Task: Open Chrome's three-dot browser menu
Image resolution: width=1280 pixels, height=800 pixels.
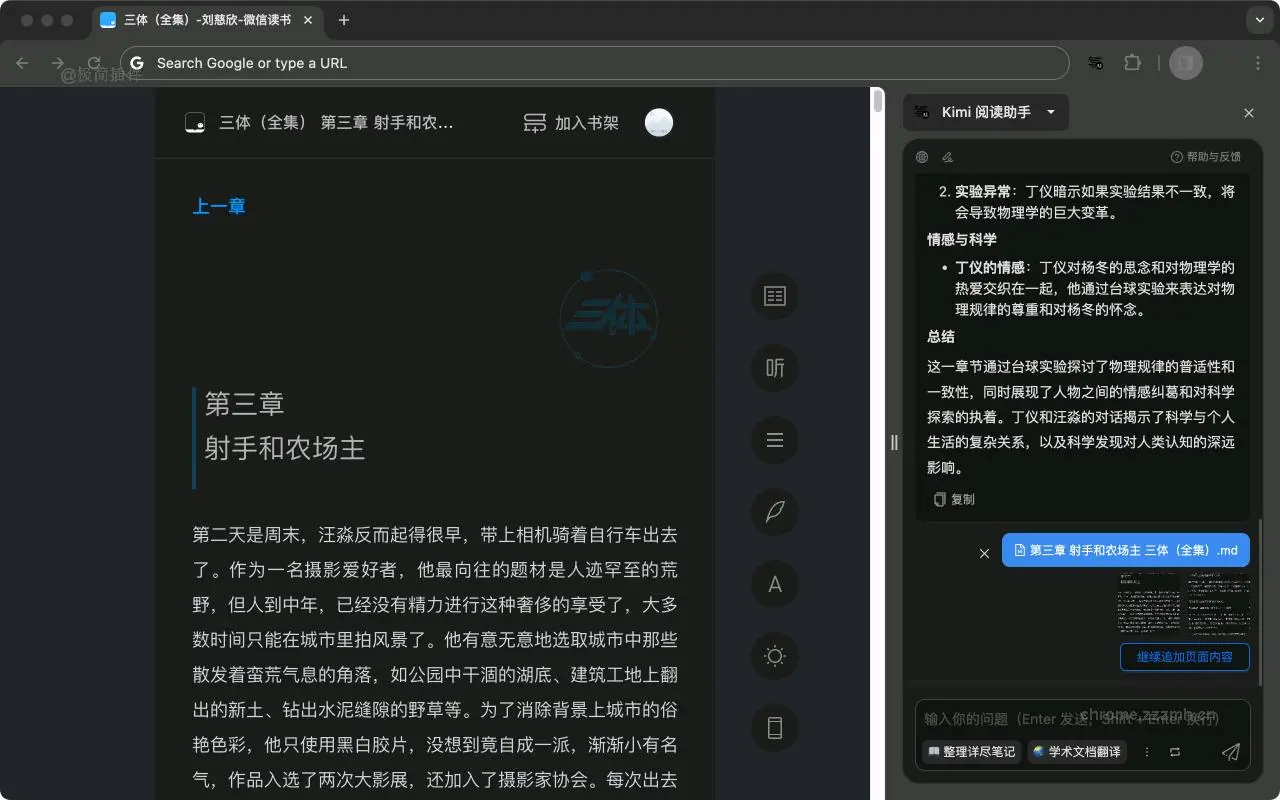Action: point(1258,62)
